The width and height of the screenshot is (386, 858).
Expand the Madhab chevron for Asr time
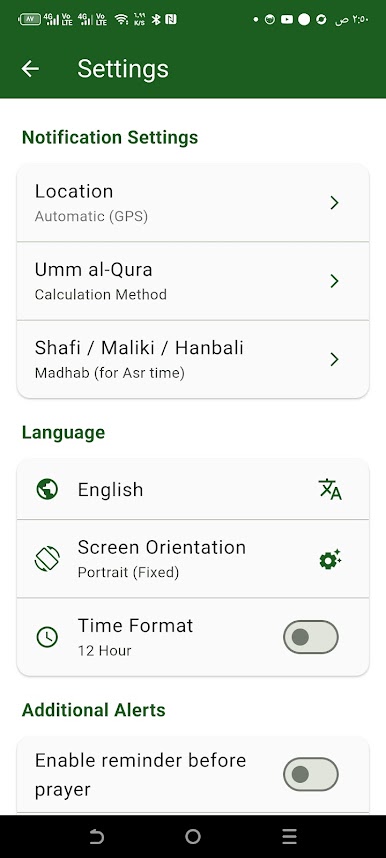[x=334, y=360]
